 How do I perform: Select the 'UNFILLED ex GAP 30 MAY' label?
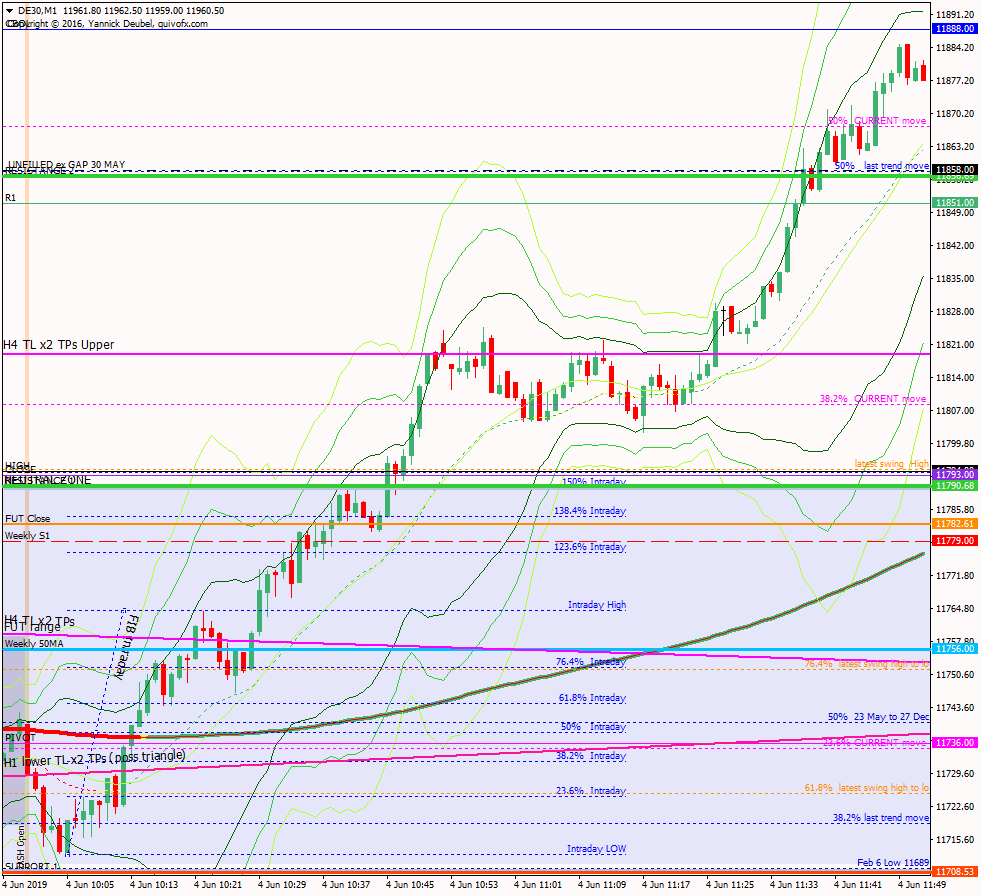coord(66,164)
